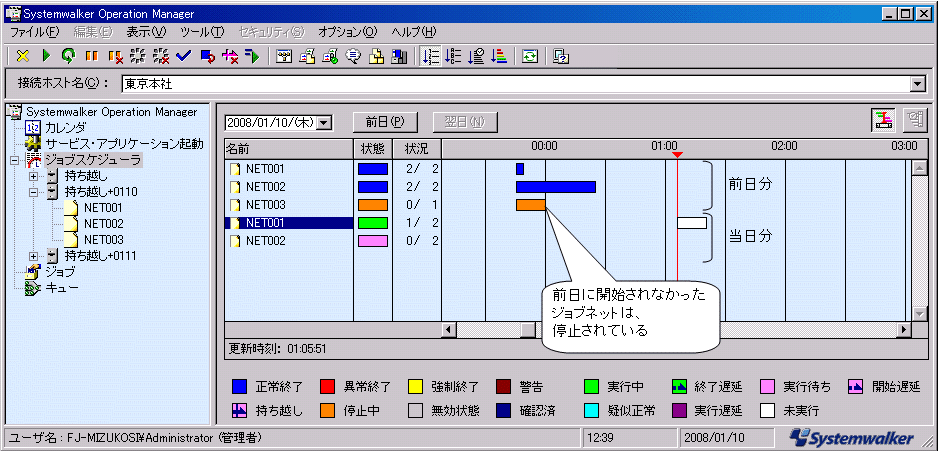Click the dashed gear disable icon

(138, 56)
